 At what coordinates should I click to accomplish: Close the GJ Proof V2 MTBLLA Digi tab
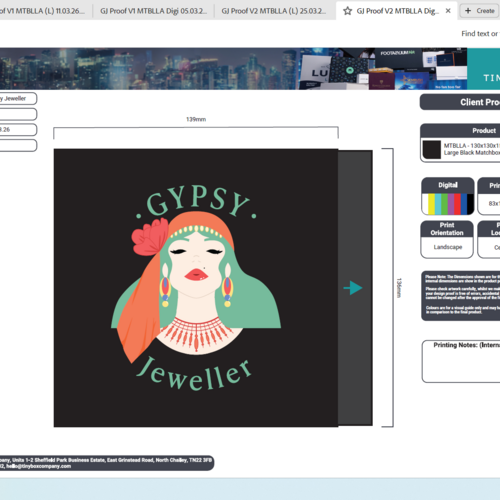click(448, 11)
